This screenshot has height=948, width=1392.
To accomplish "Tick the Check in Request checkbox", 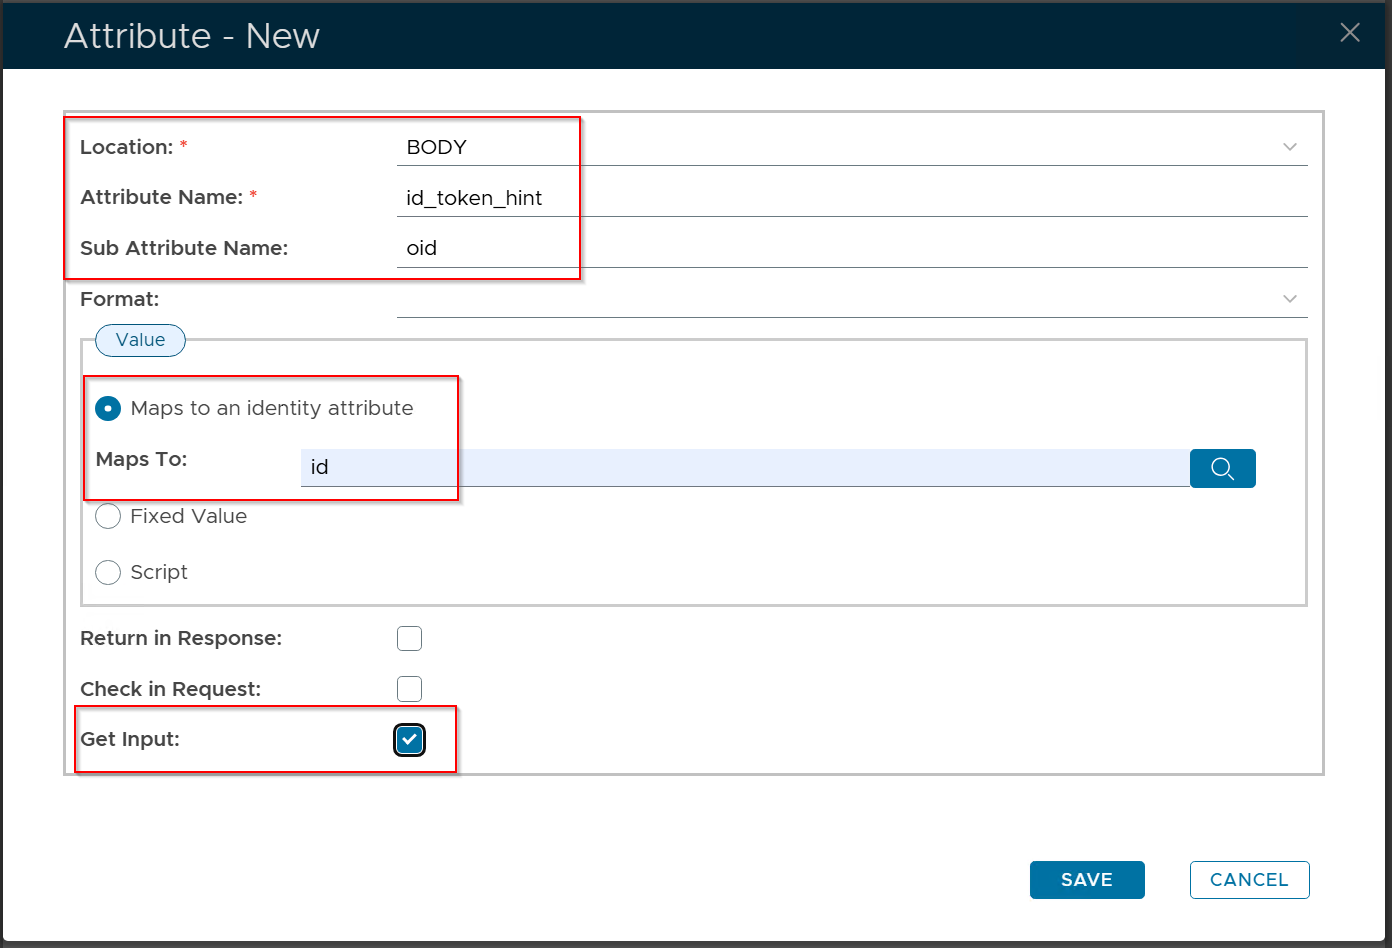I will pos(409,689).
